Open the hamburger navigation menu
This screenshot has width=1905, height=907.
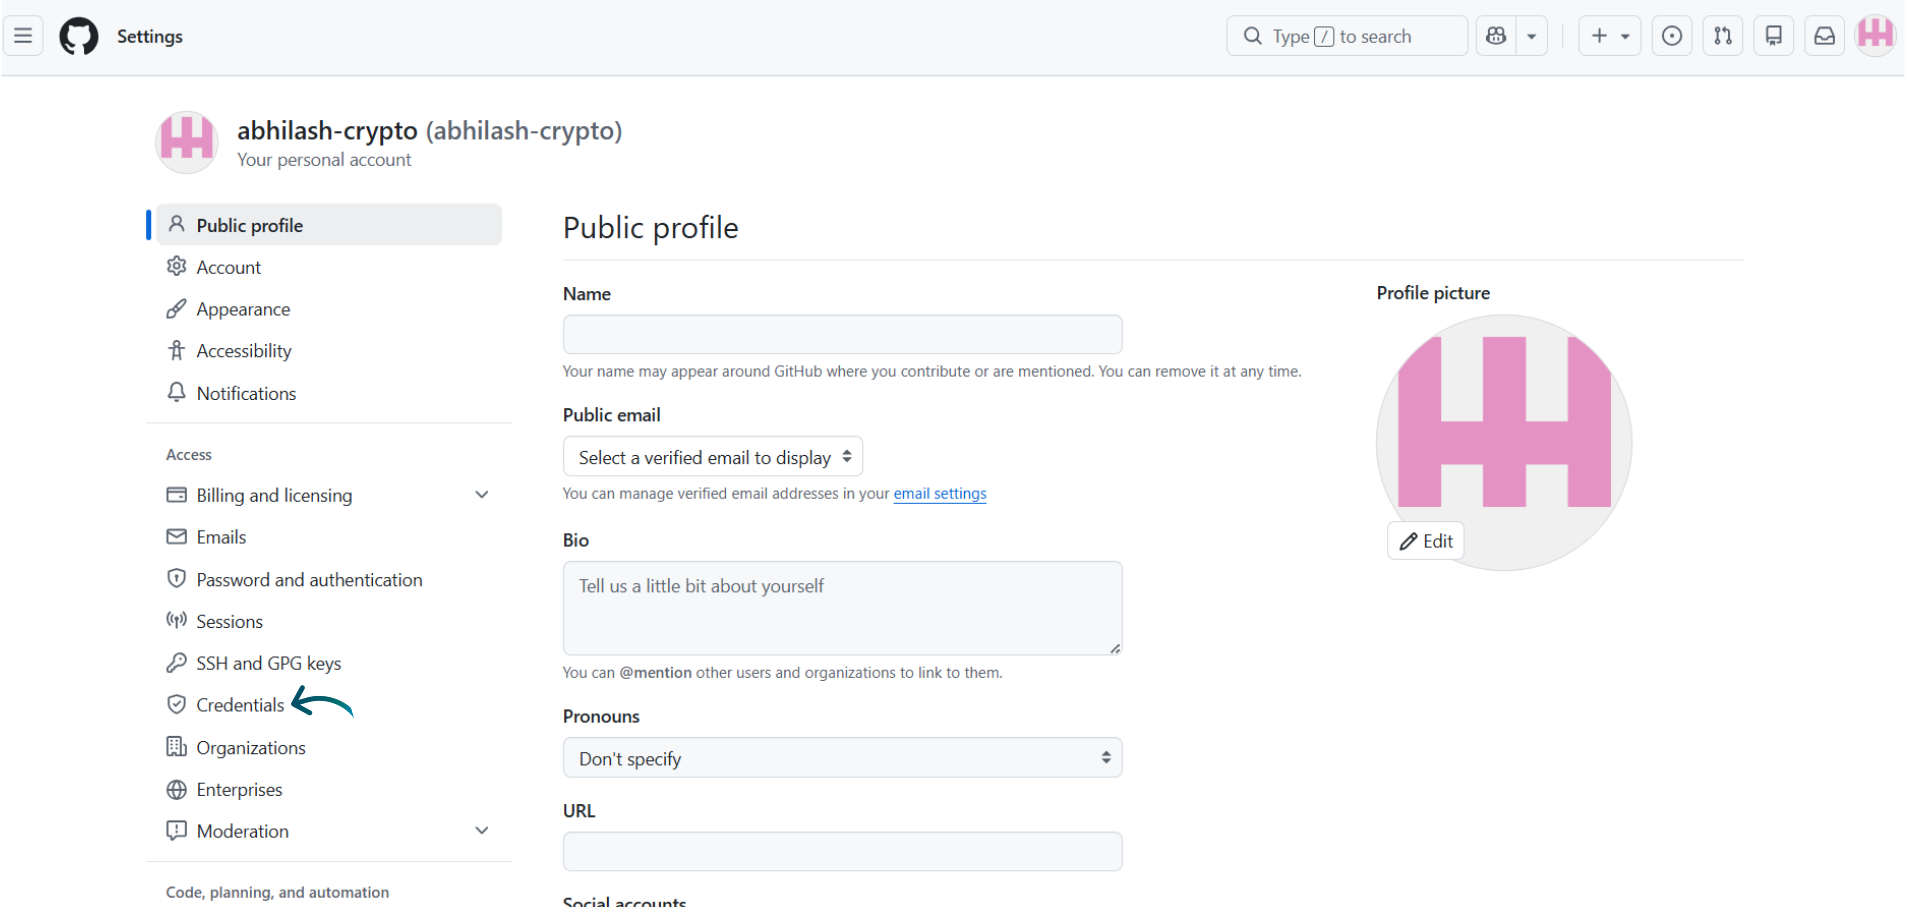coord(23,36)
